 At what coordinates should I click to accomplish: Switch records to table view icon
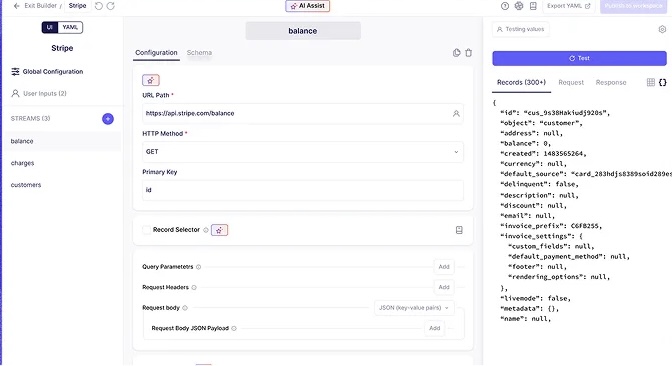pyautogui.click(x=651, y=82)
